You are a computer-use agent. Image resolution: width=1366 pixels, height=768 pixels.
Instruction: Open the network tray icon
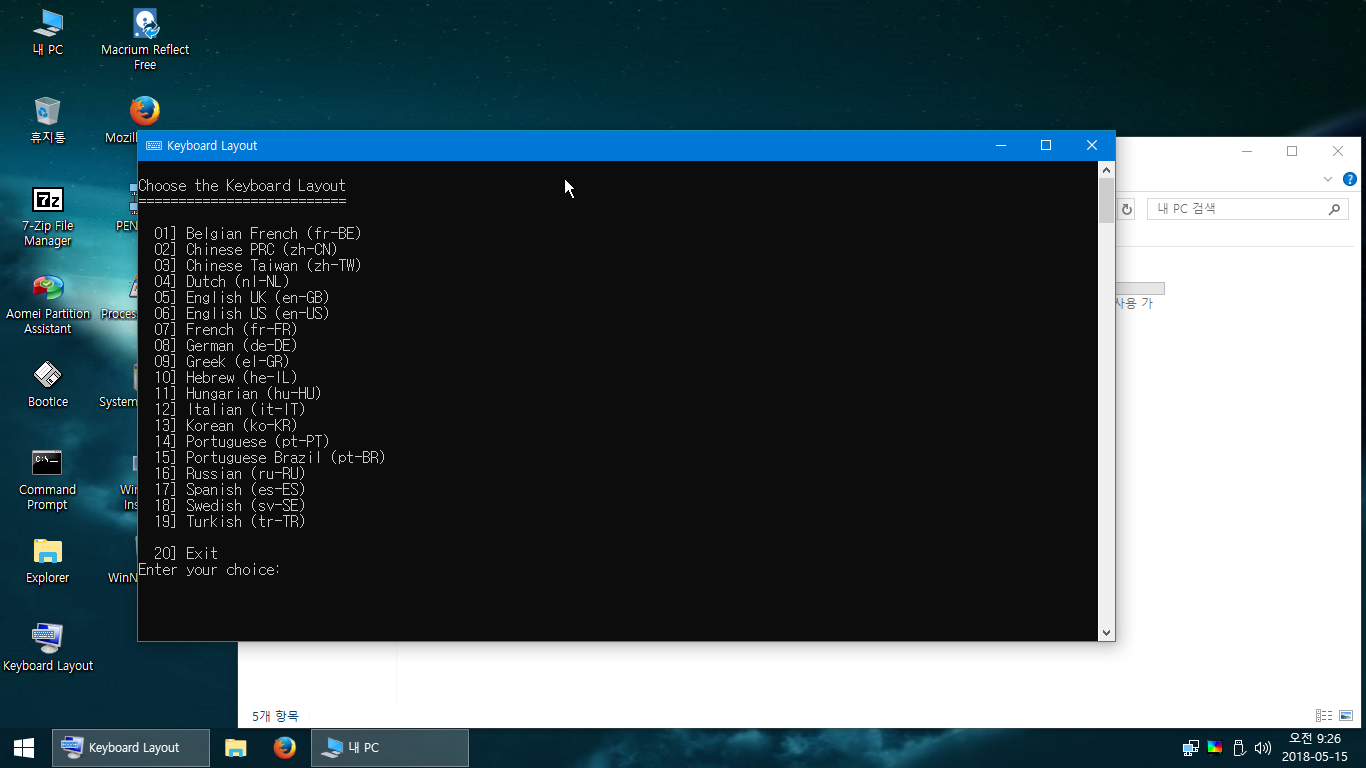pyautogui.click(x=1191, y=747)
